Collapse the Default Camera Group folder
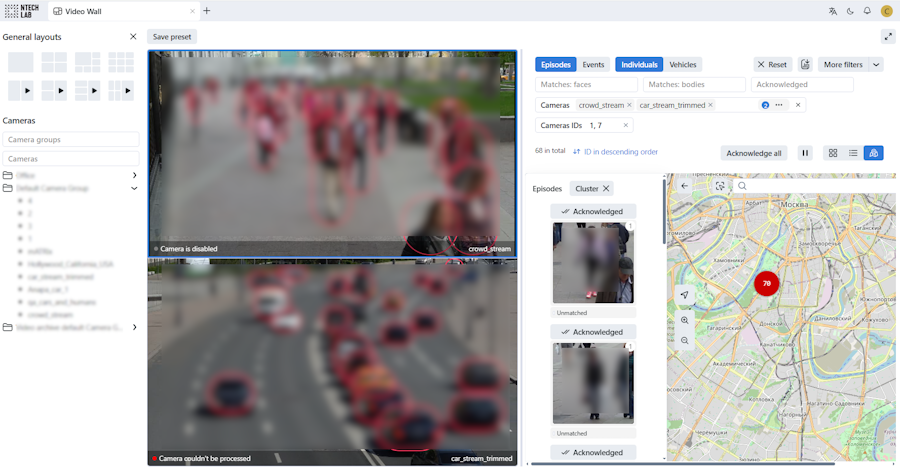Viewport: 900px width, 471px height. tap(134, 188)
